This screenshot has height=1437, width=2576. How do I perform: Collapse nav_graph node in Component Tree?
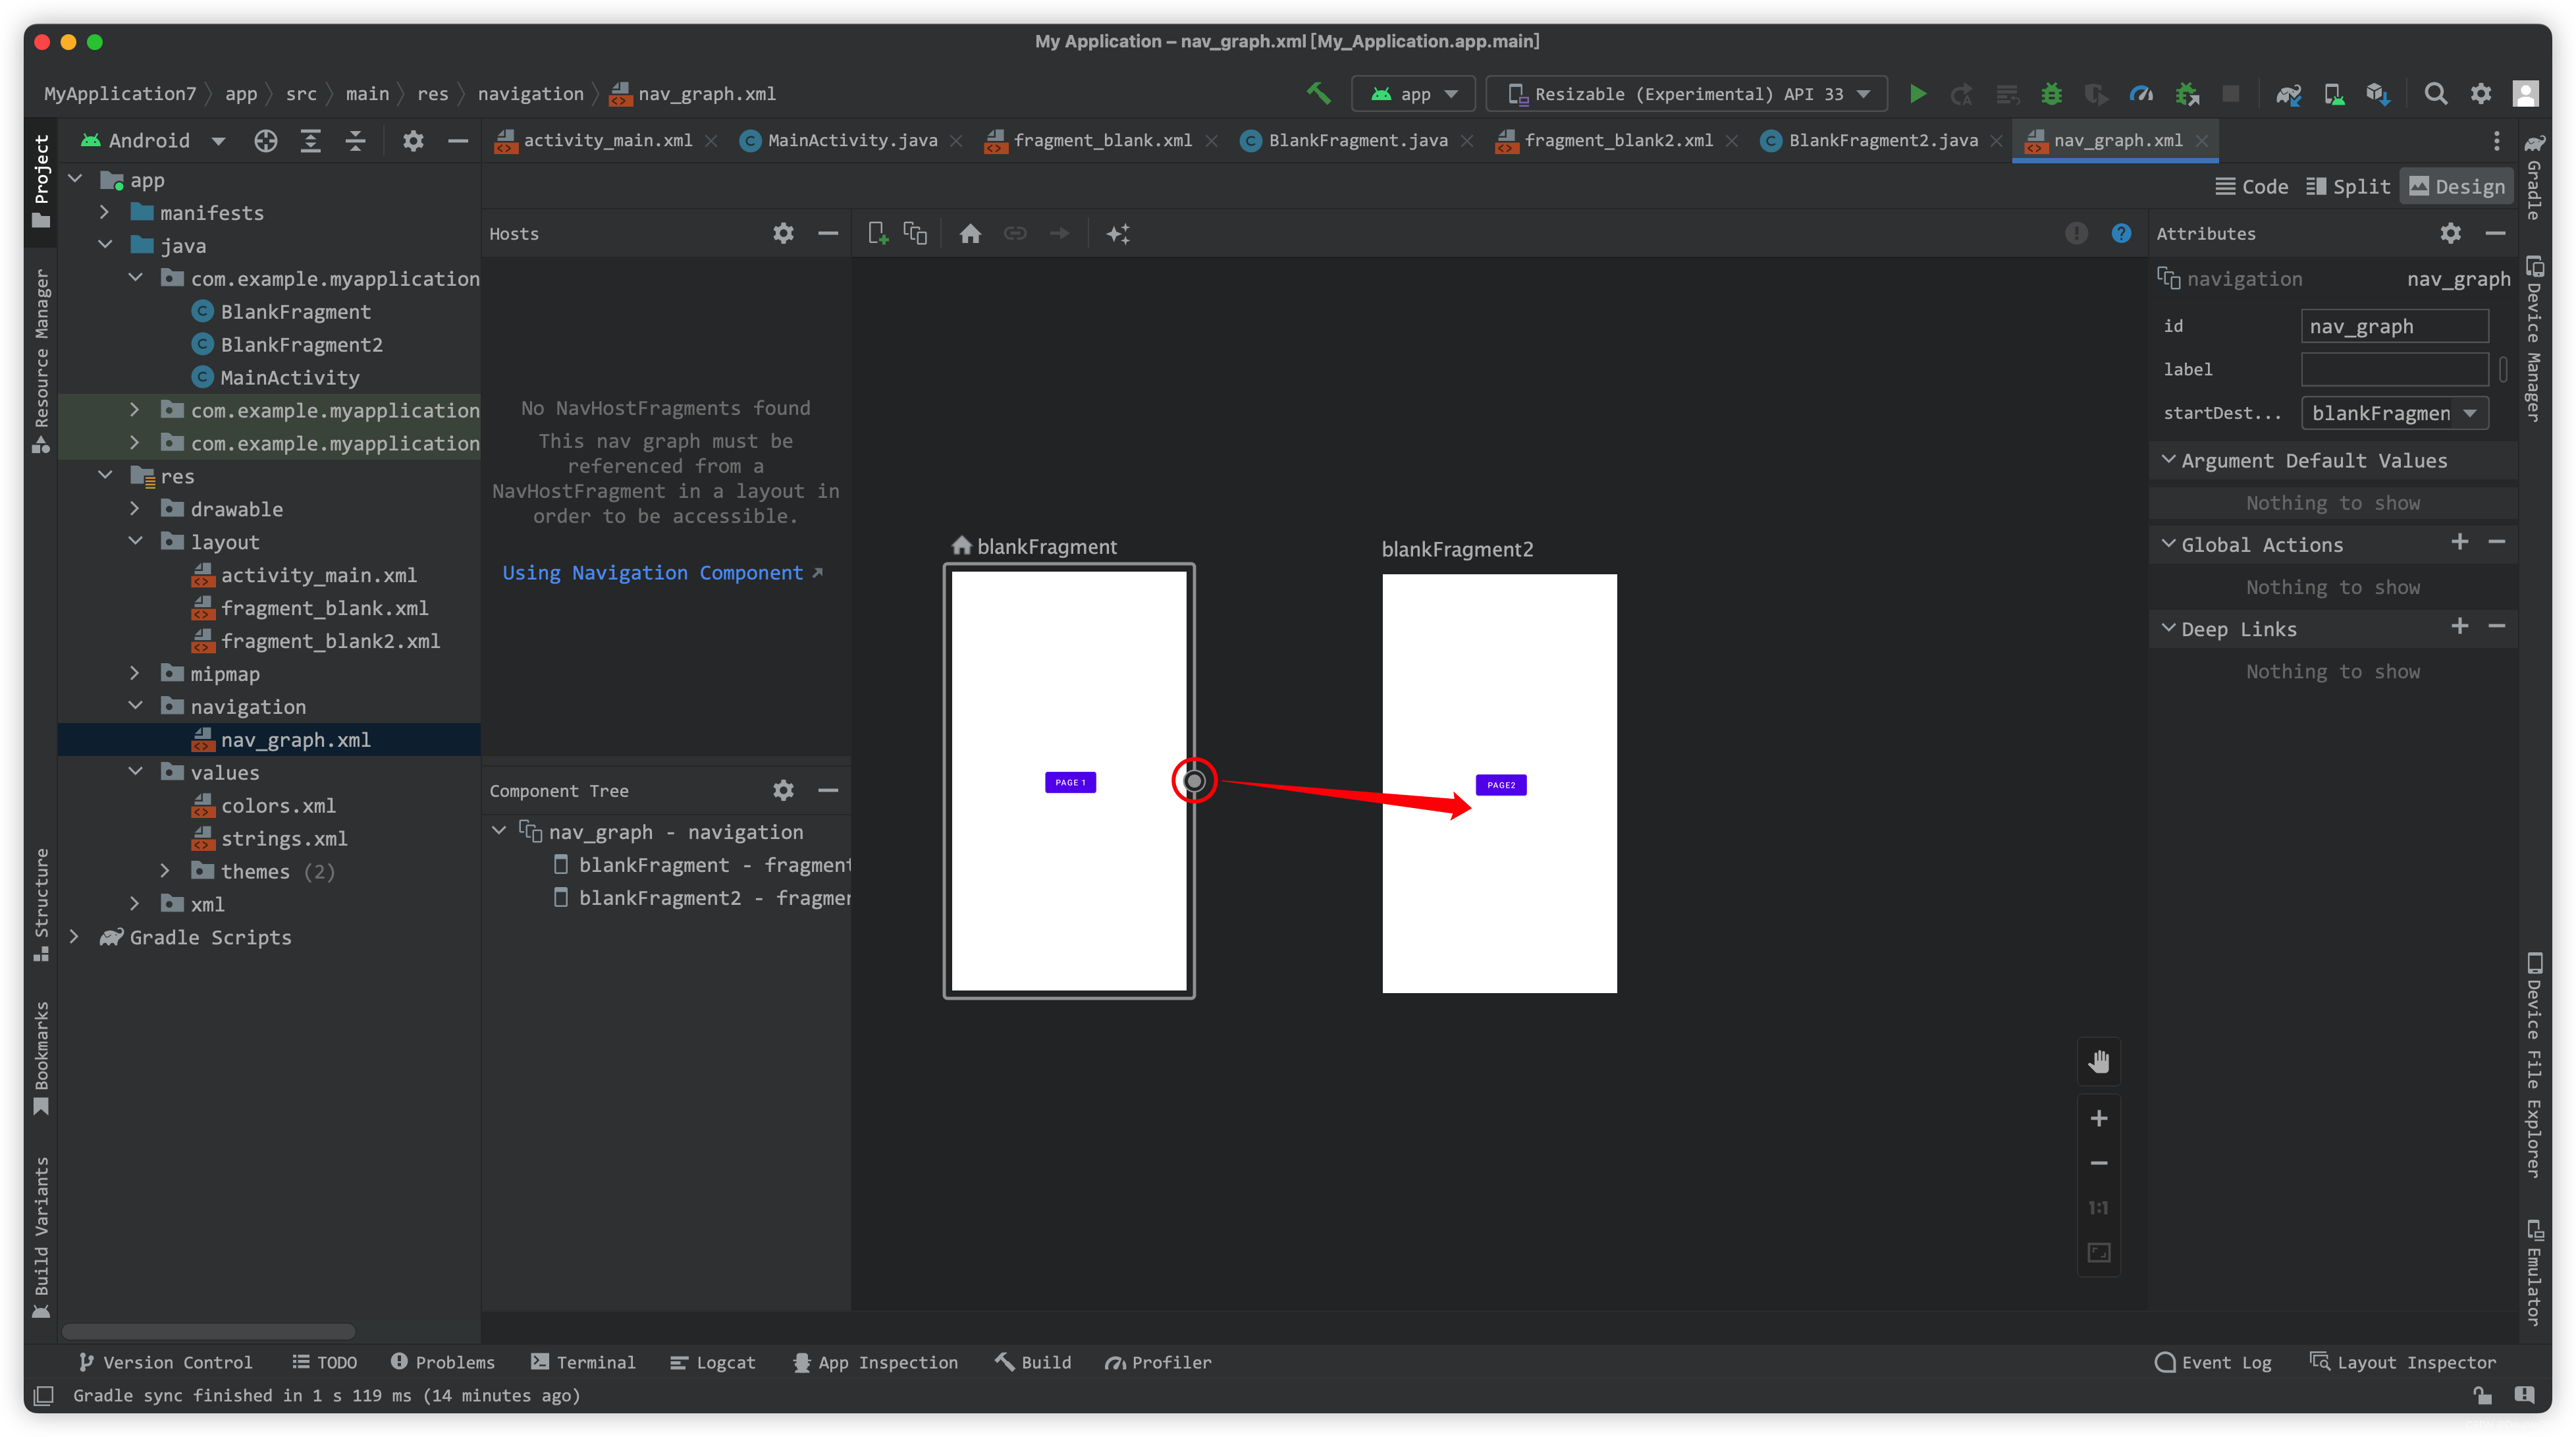499,831
